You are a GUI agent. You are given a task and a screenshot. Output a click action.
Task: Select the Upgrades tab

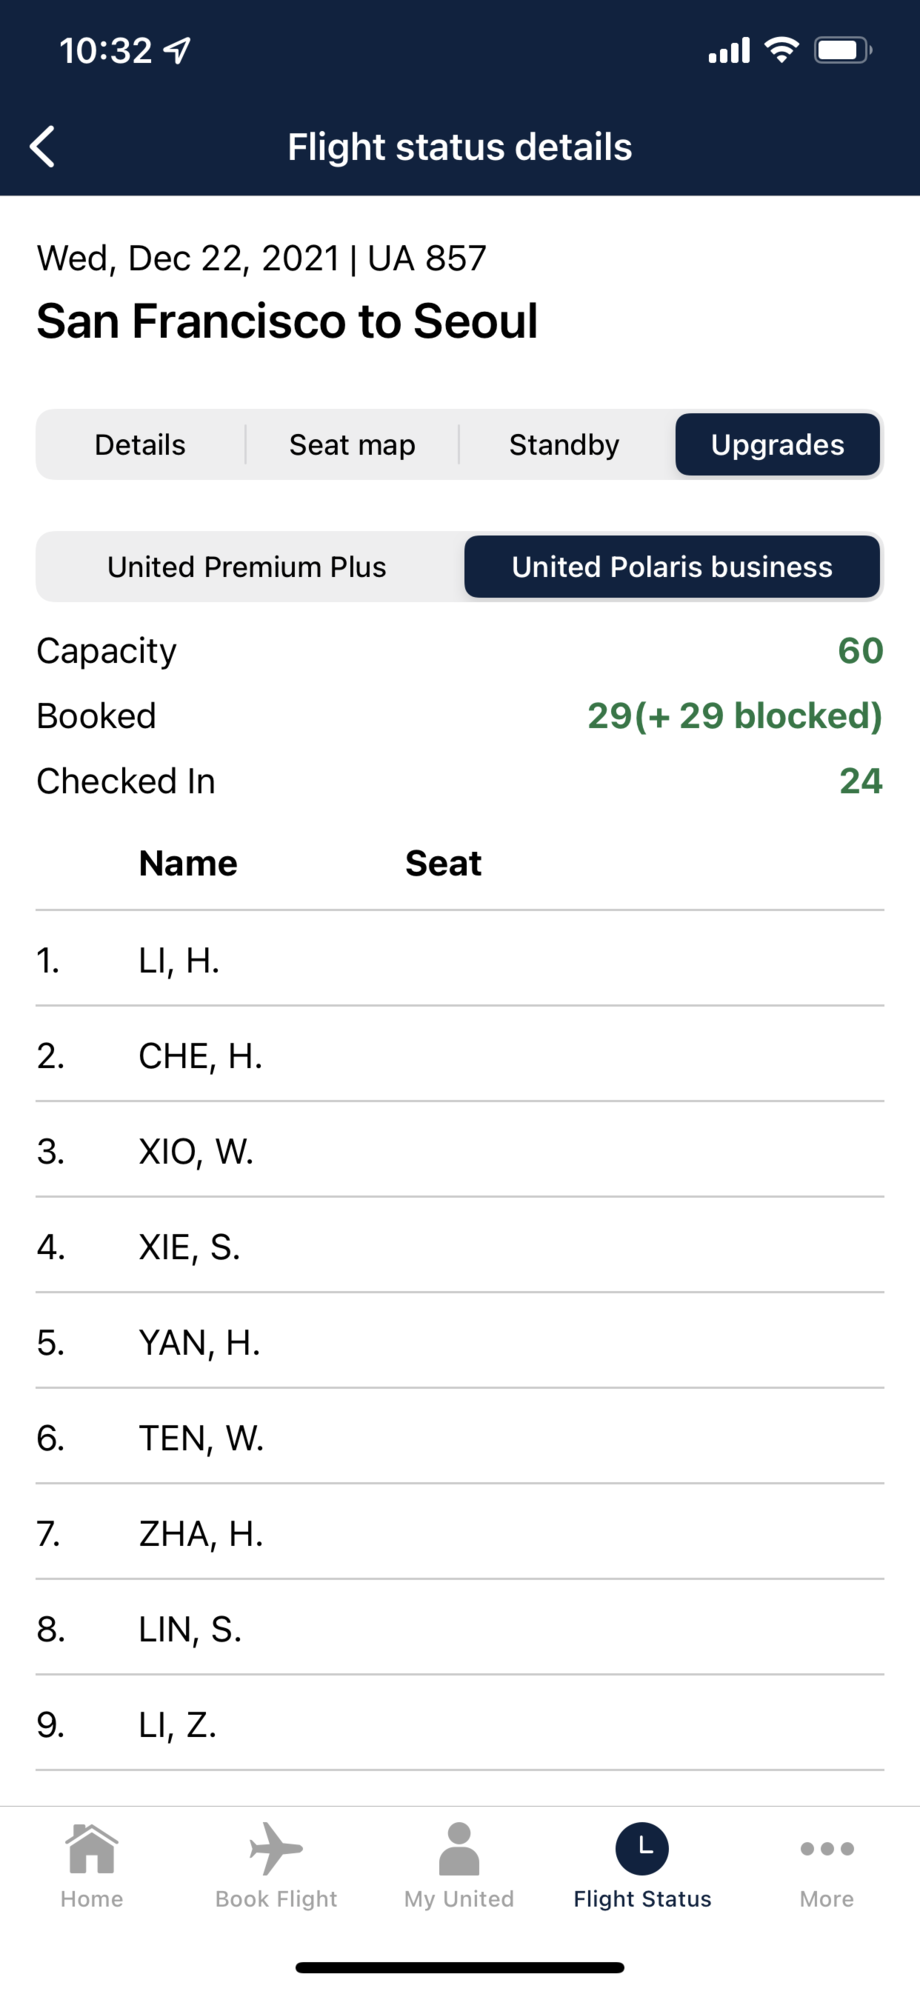778,445
